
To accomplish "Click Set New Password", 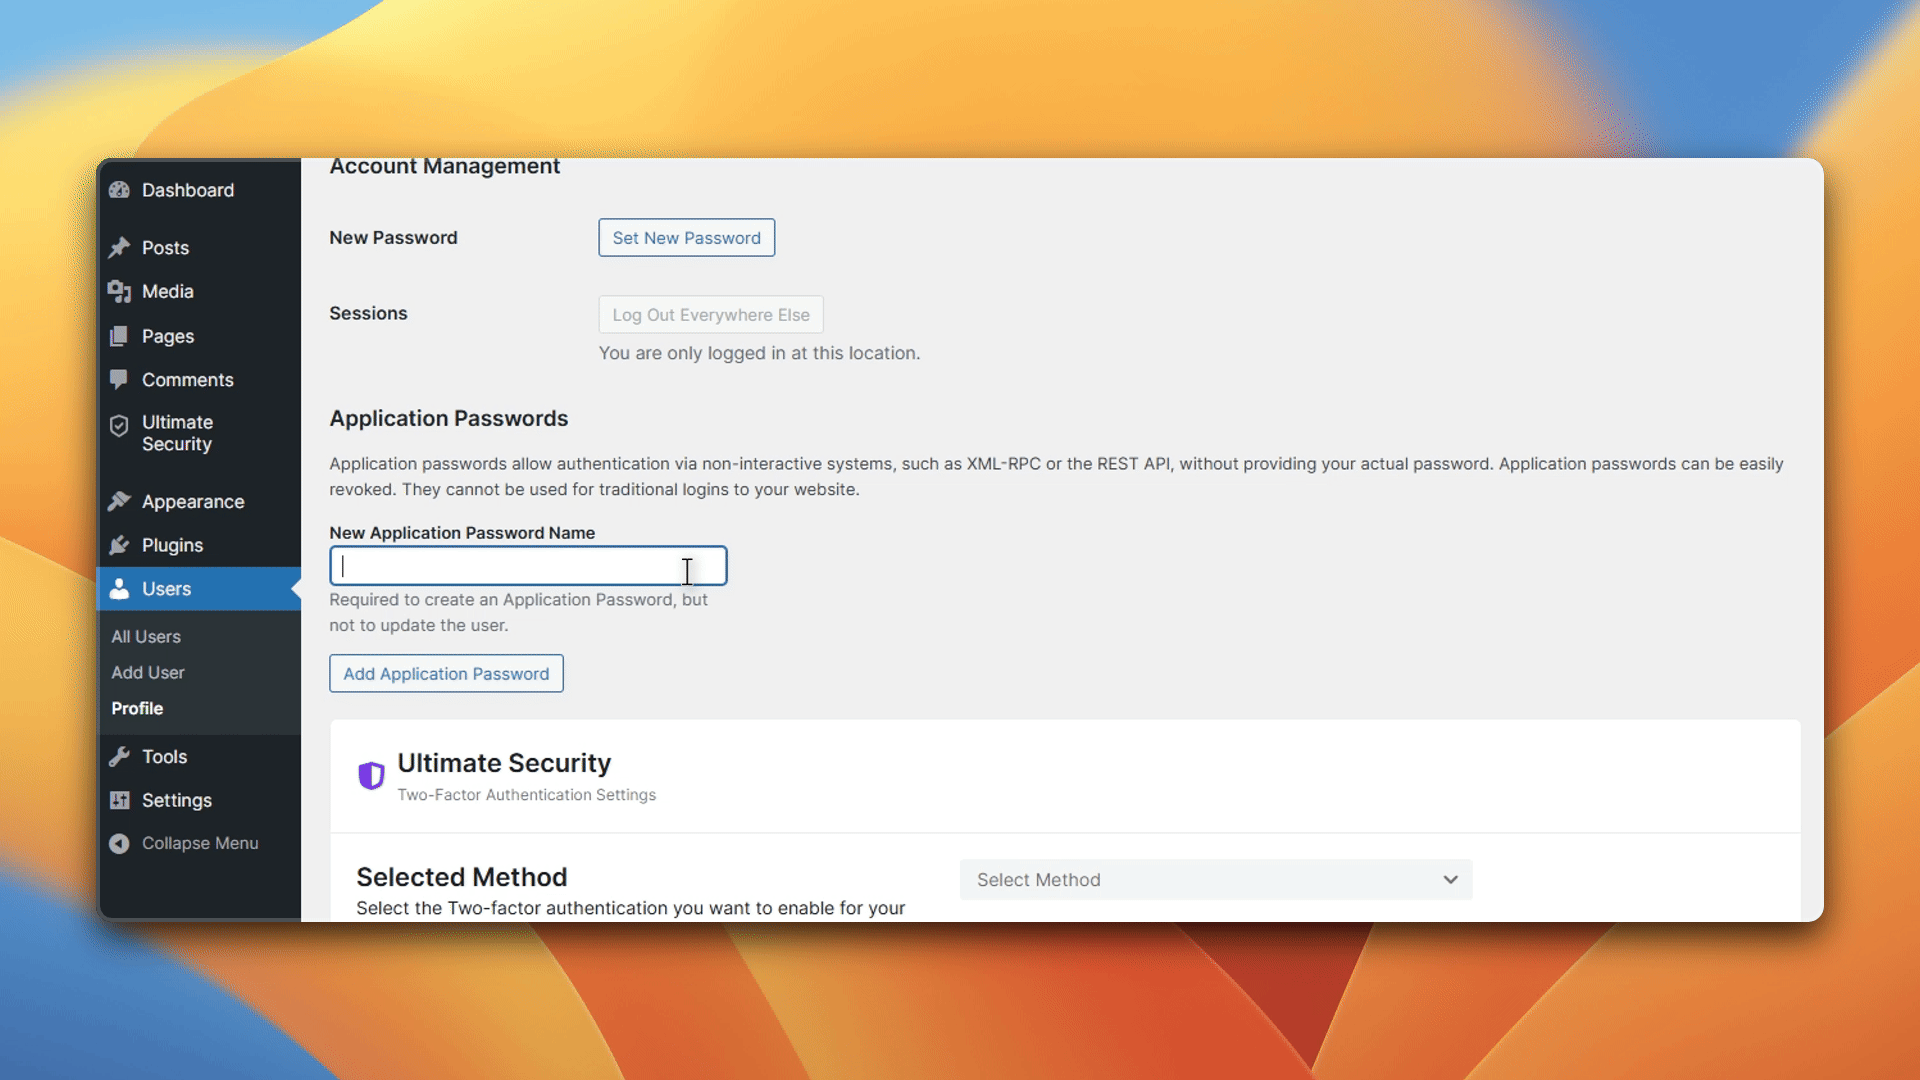I will pyautogui.click(x=686, y=237).
